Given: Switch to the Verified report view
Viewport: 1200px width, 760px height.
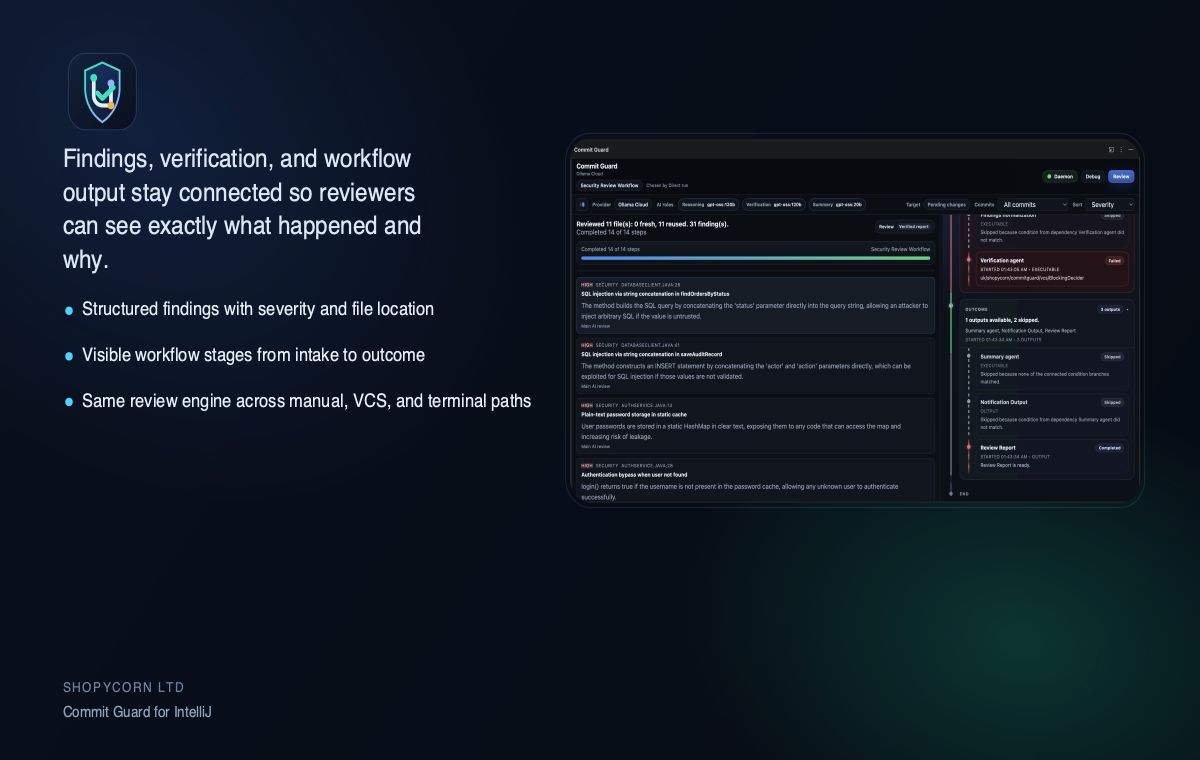Looking at the screenshot, I should tap(914, 226).
